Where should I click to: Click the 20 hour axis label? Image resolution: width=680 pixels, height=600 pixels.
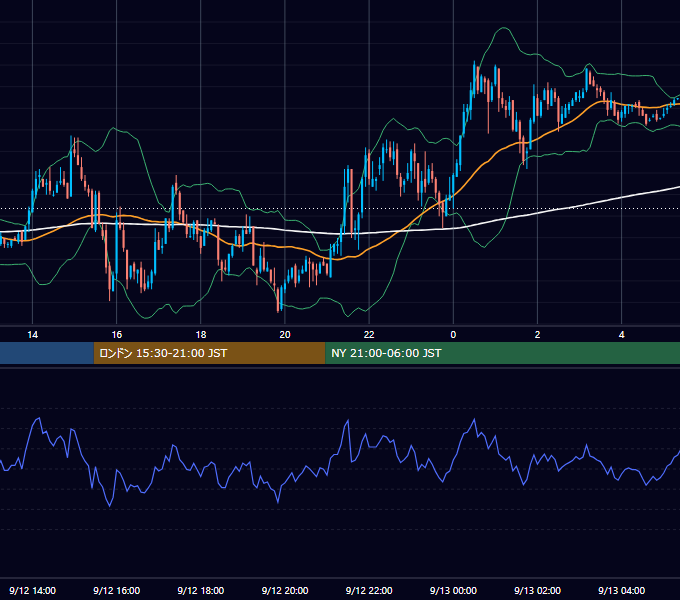coord(285,335)
